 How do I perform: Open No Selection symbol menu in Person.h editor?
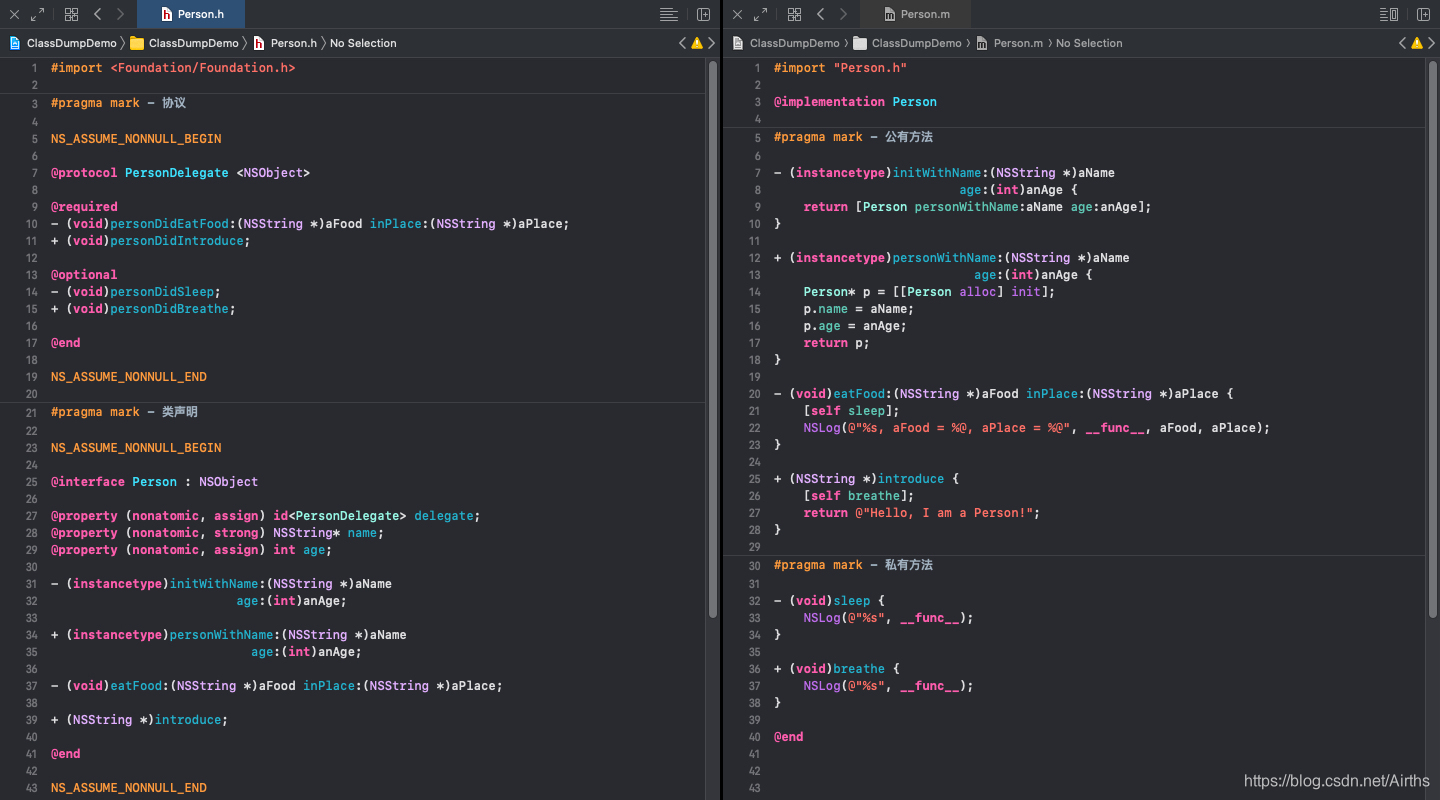[x=363, y=43]
